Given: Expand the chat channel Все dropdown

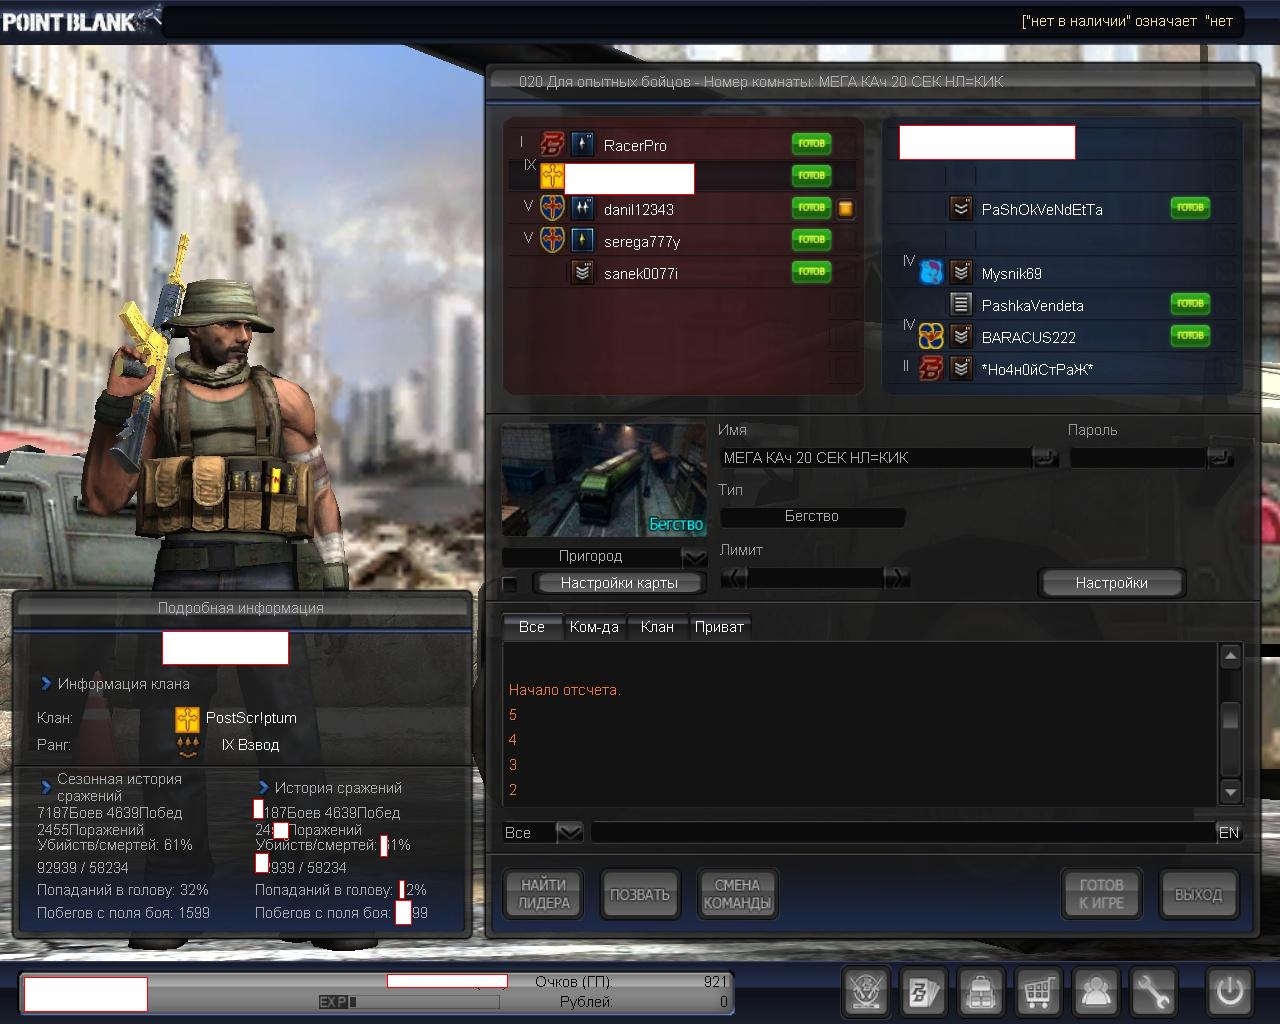Looking at the screenshot, I should pos(568,832).
